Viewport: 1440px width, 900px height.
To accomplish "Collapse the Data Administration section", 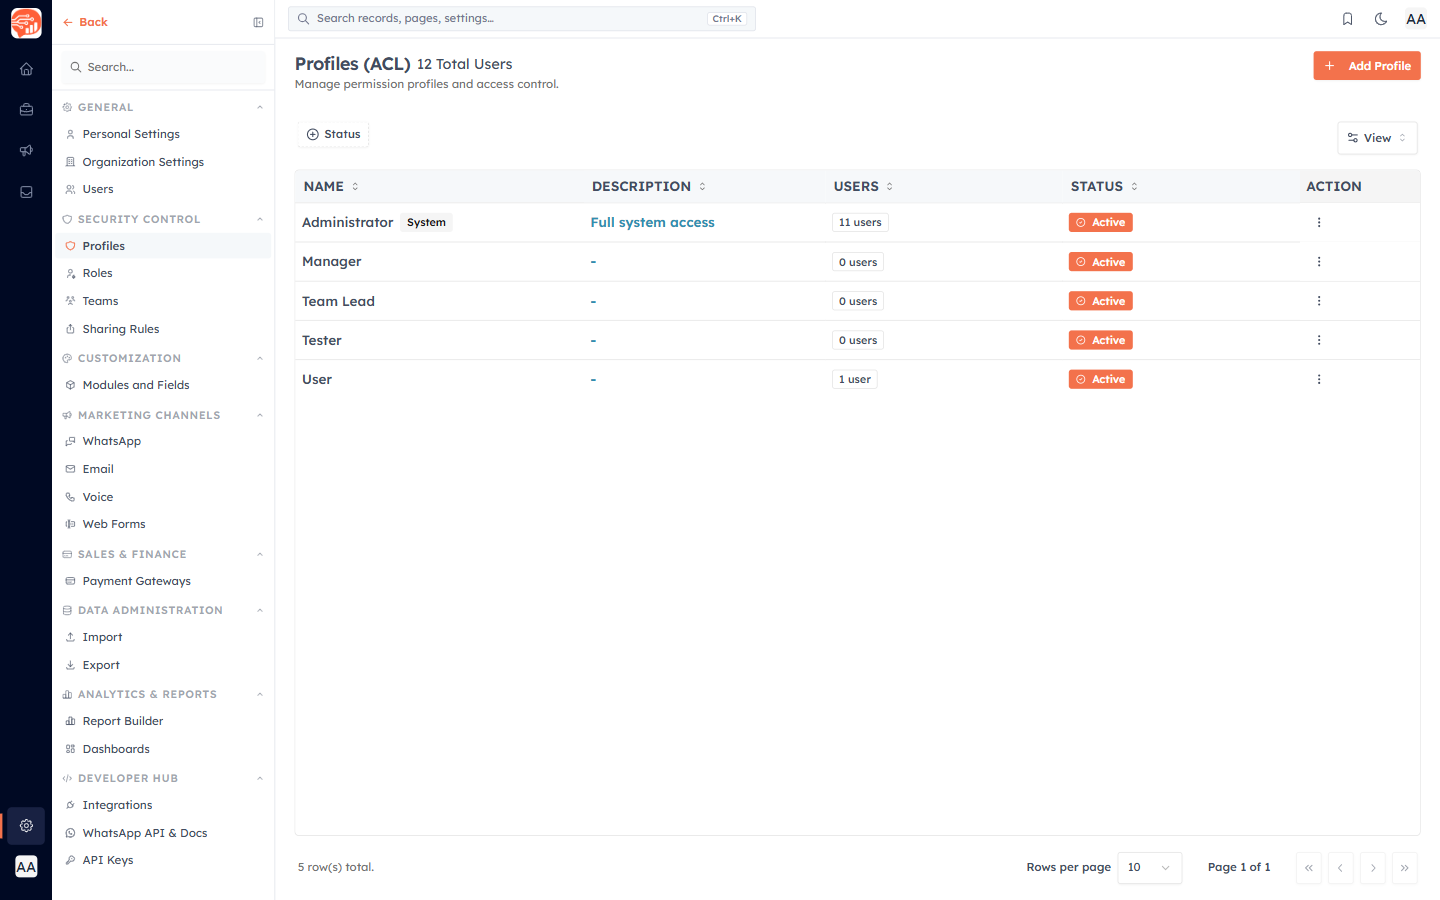I will pos(260,610).
